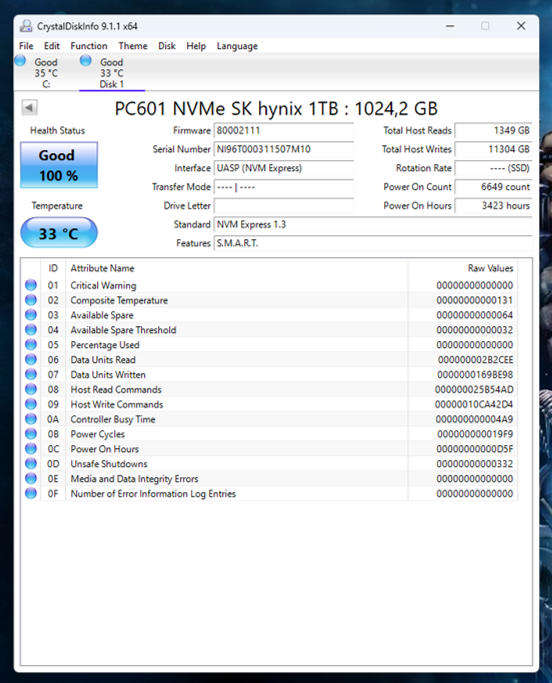Select the Controller Busy Time attribute name

113,419
